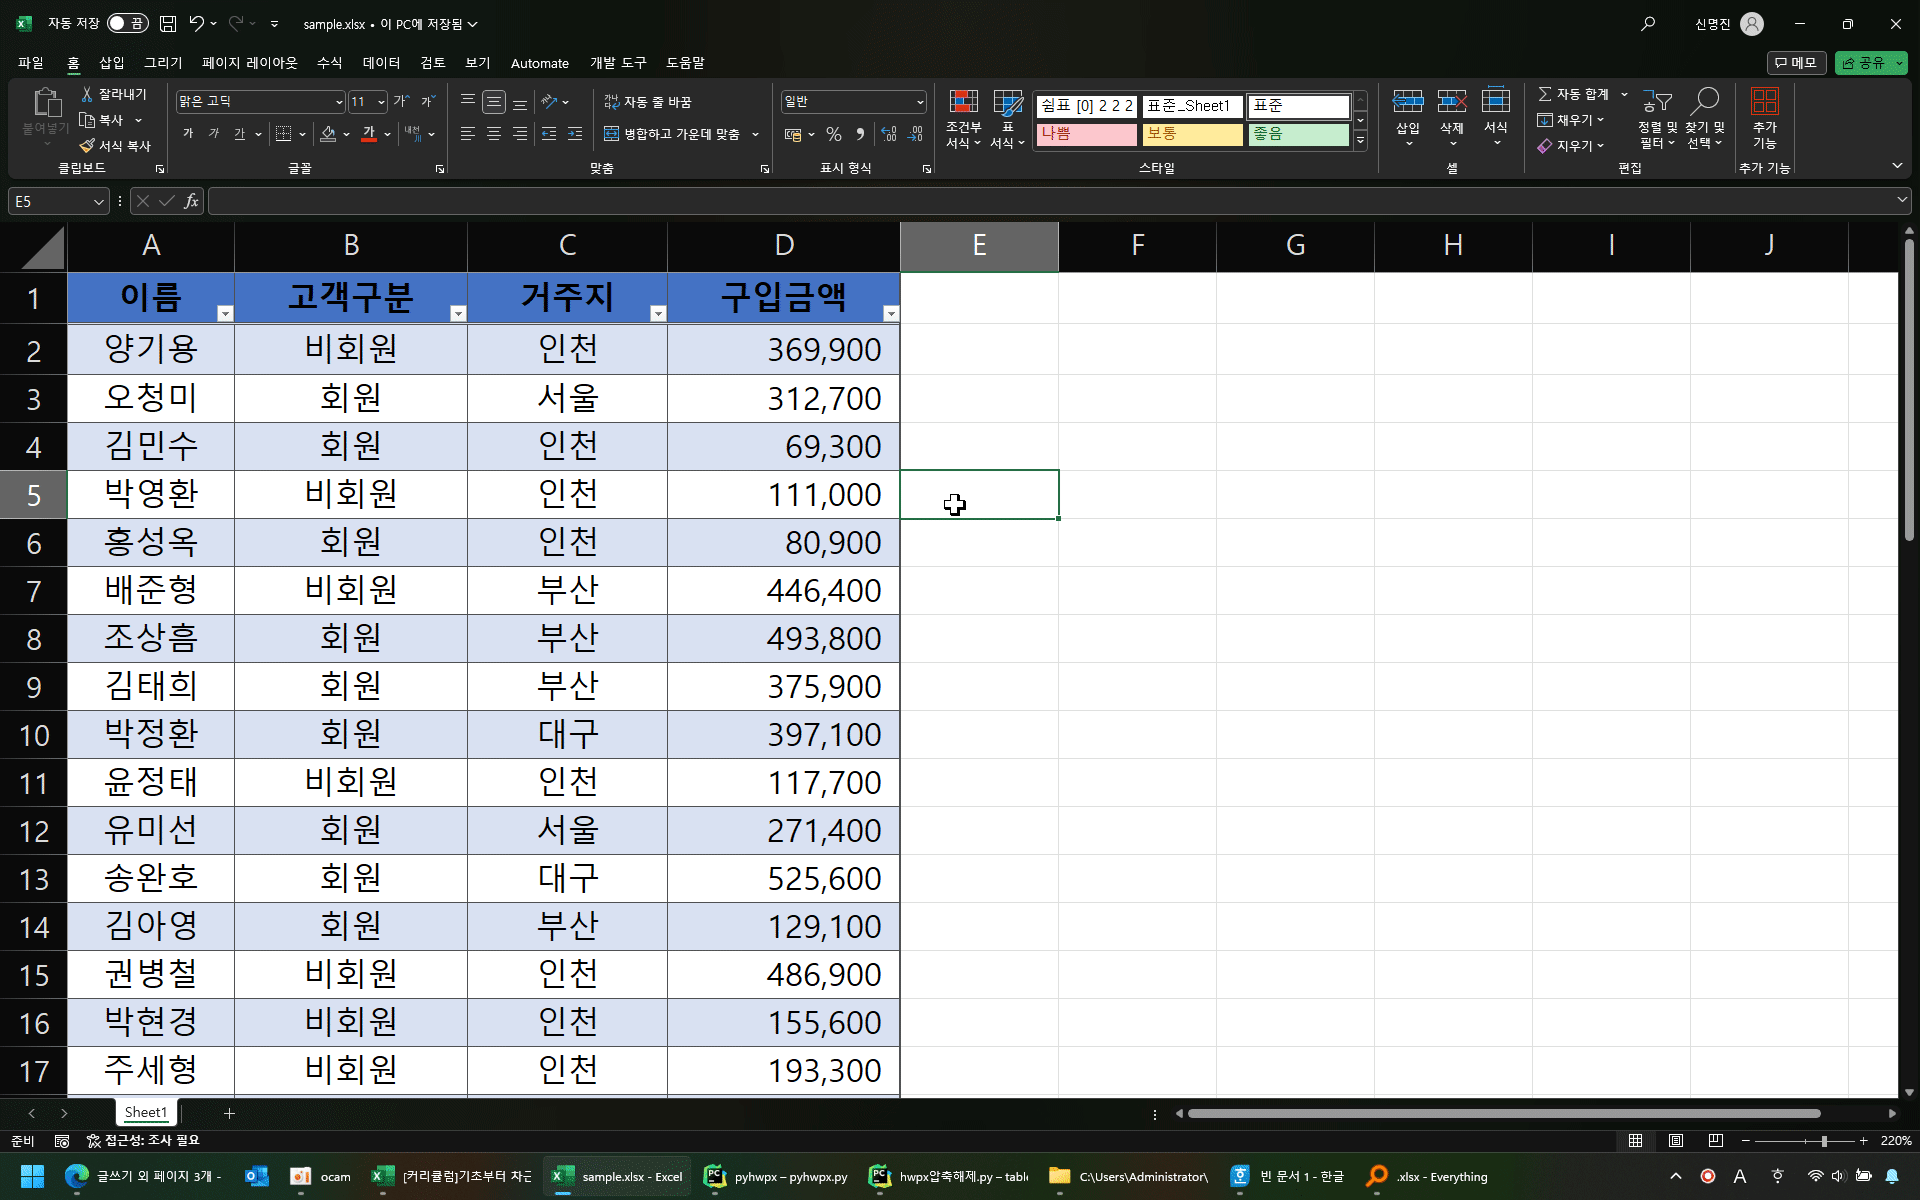Apply the 나쁨 red cell style swatch
1920x1200 pixels.
click(x=1086, y=134)
